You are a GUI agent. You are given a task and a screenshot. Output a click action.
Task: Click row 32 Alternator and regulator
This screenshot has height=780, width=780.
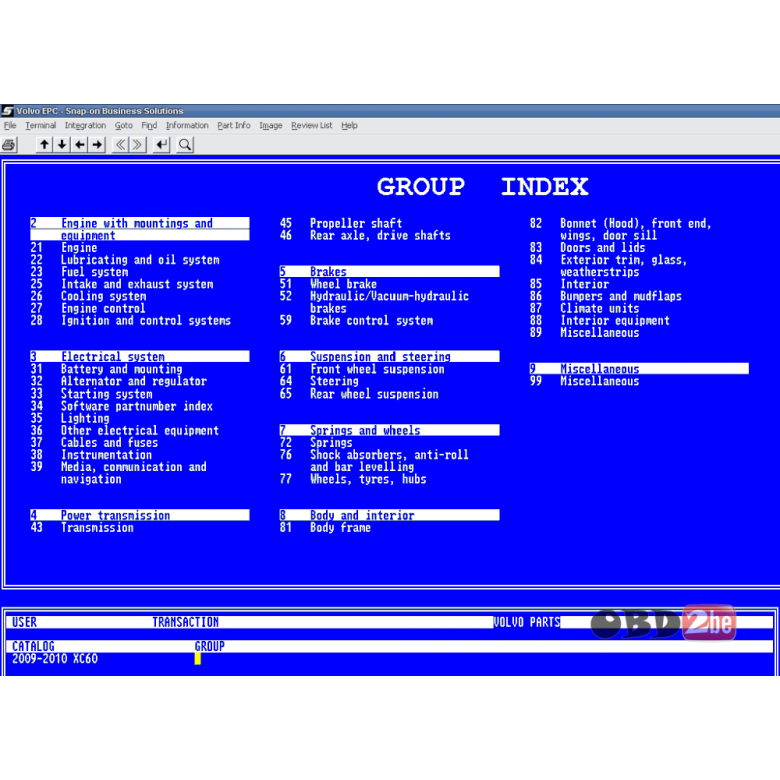click(x=118, y=381)
